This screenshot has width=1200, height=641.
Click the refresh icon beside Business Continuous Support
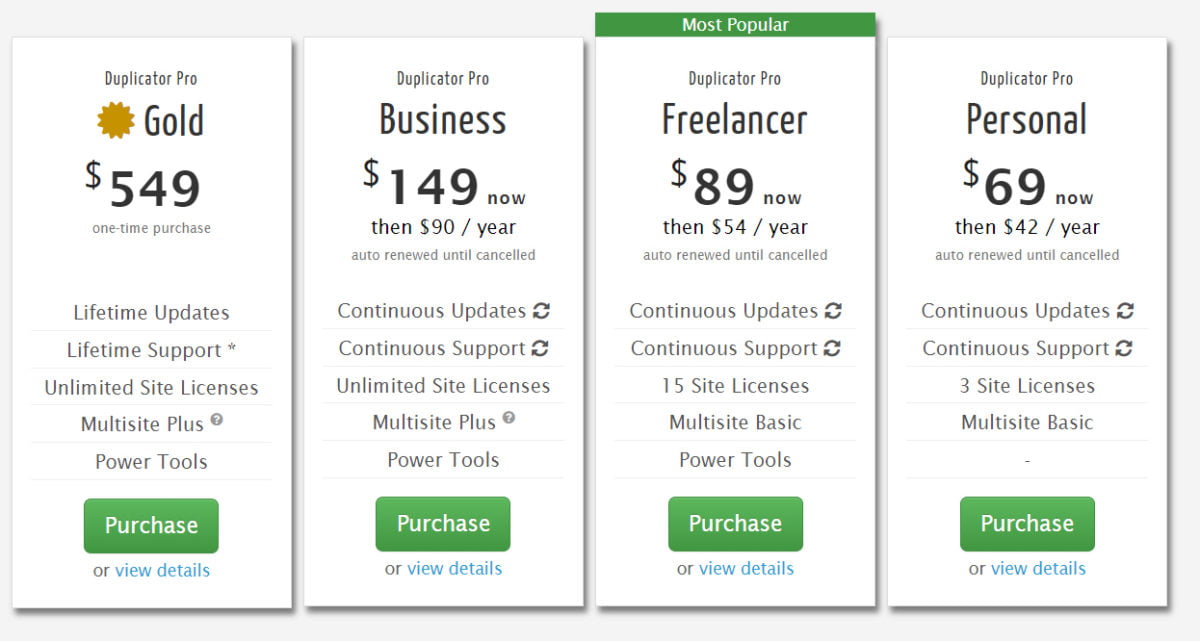[538, 348]
